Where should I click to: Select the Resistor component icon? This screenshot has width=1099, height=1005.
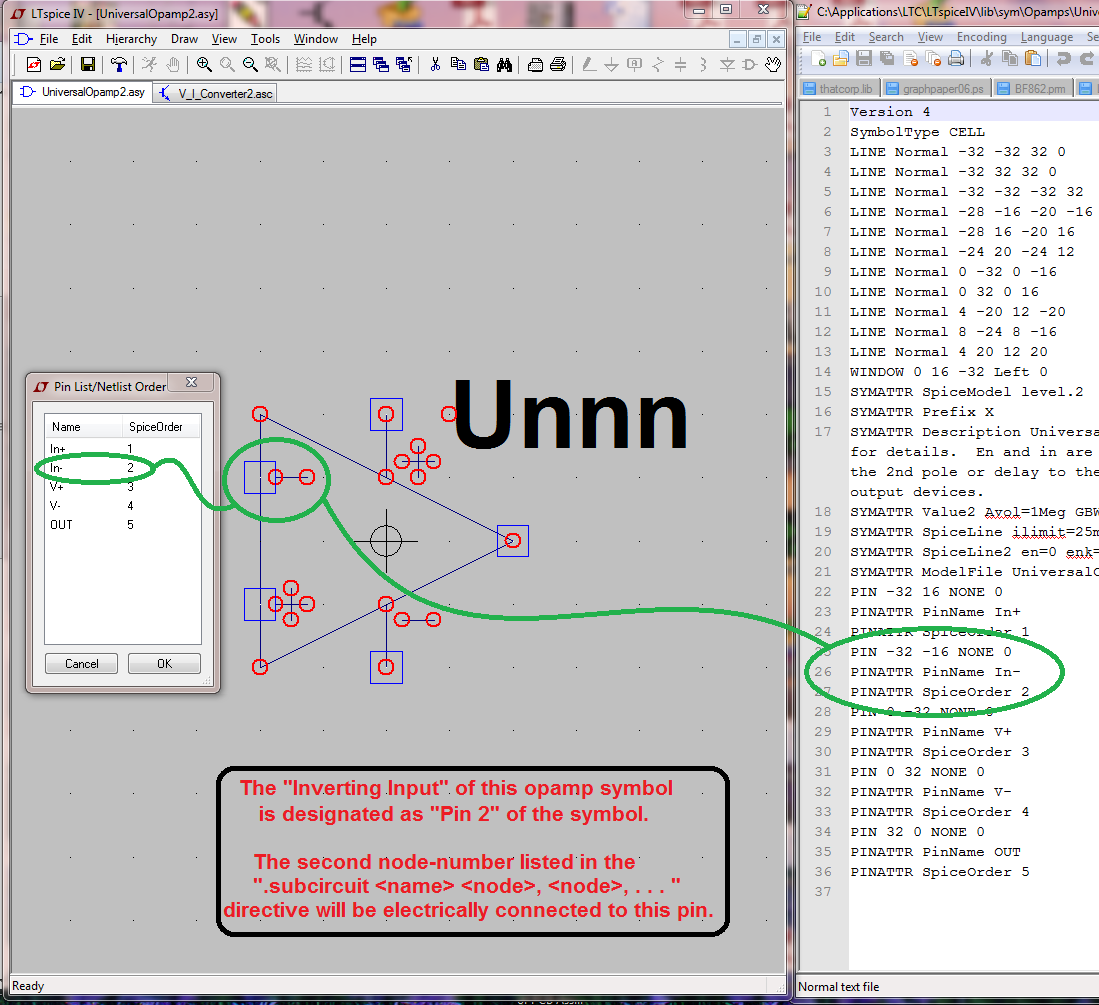(x=657, y=64)
